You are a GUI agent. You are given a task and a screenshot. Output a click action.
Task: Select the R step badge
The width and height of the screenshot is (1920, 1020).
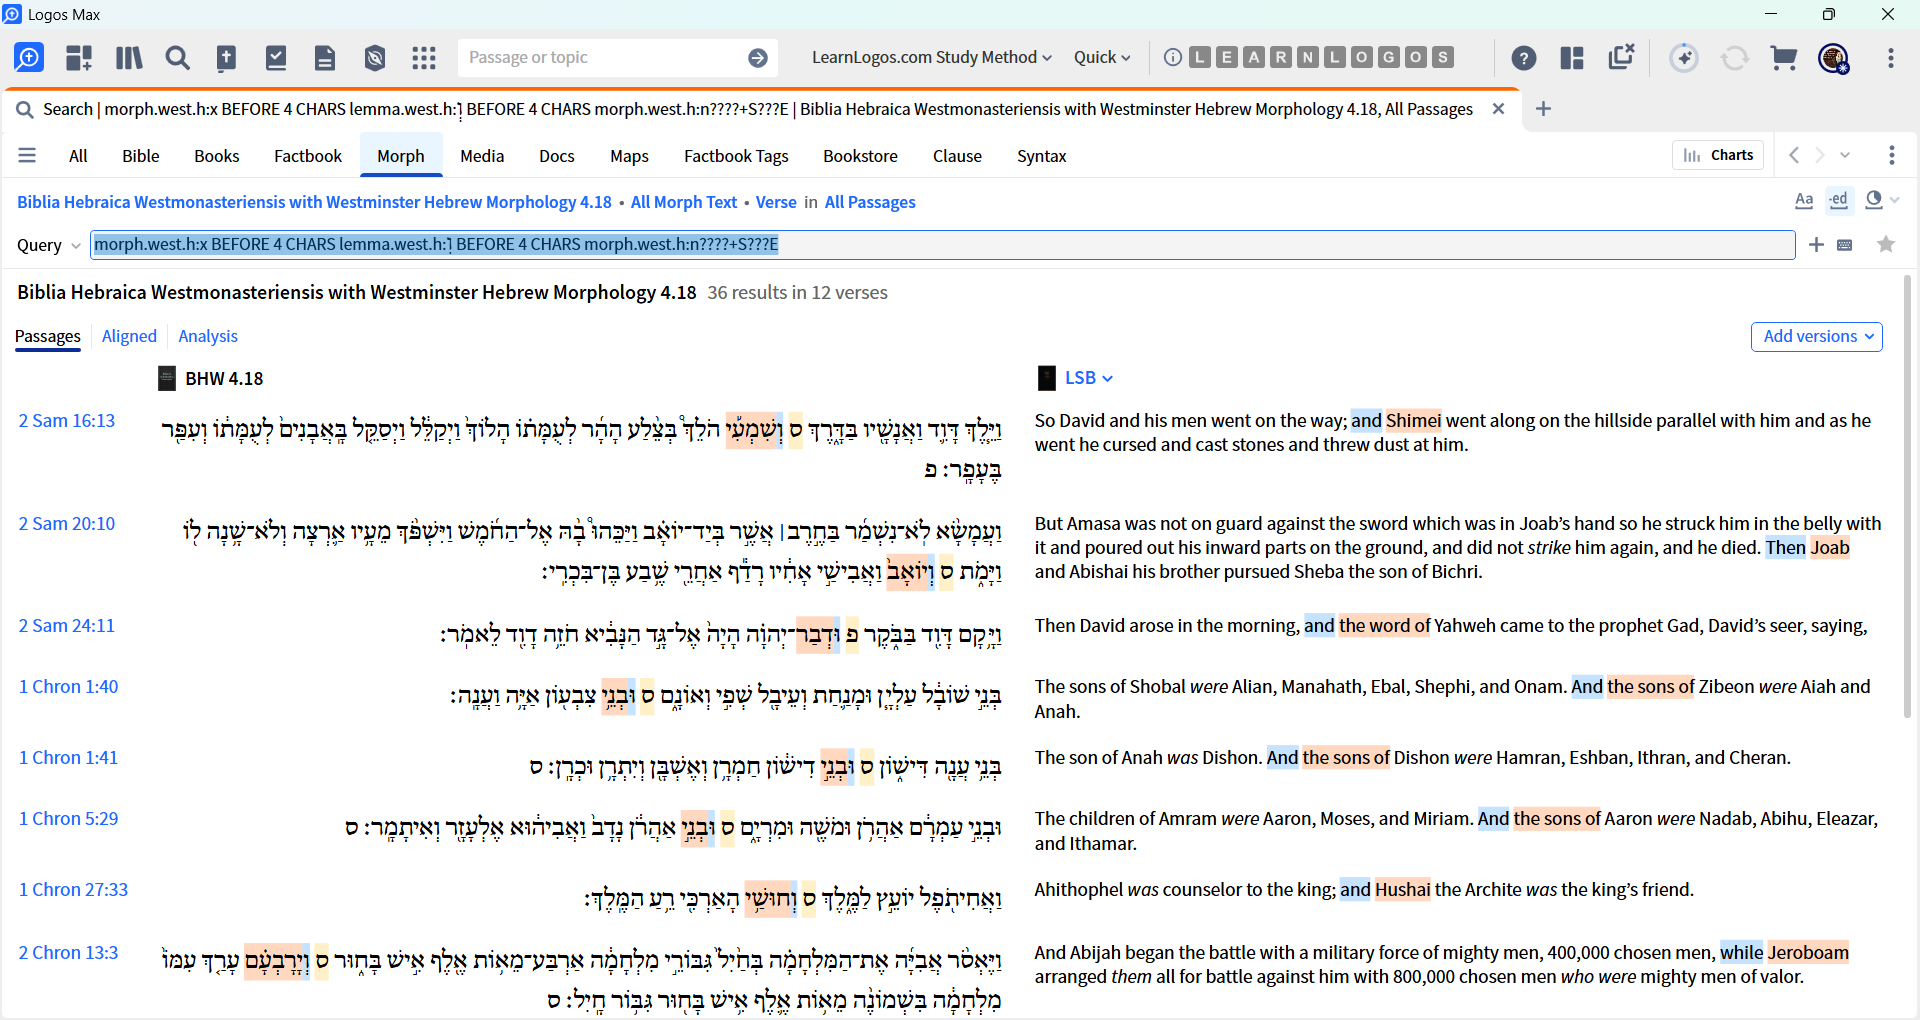tap(1281, 57)
